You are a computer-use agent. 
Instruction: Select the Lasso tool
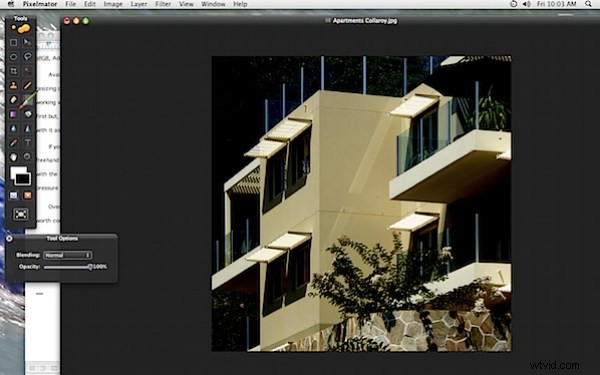[28, 57]
